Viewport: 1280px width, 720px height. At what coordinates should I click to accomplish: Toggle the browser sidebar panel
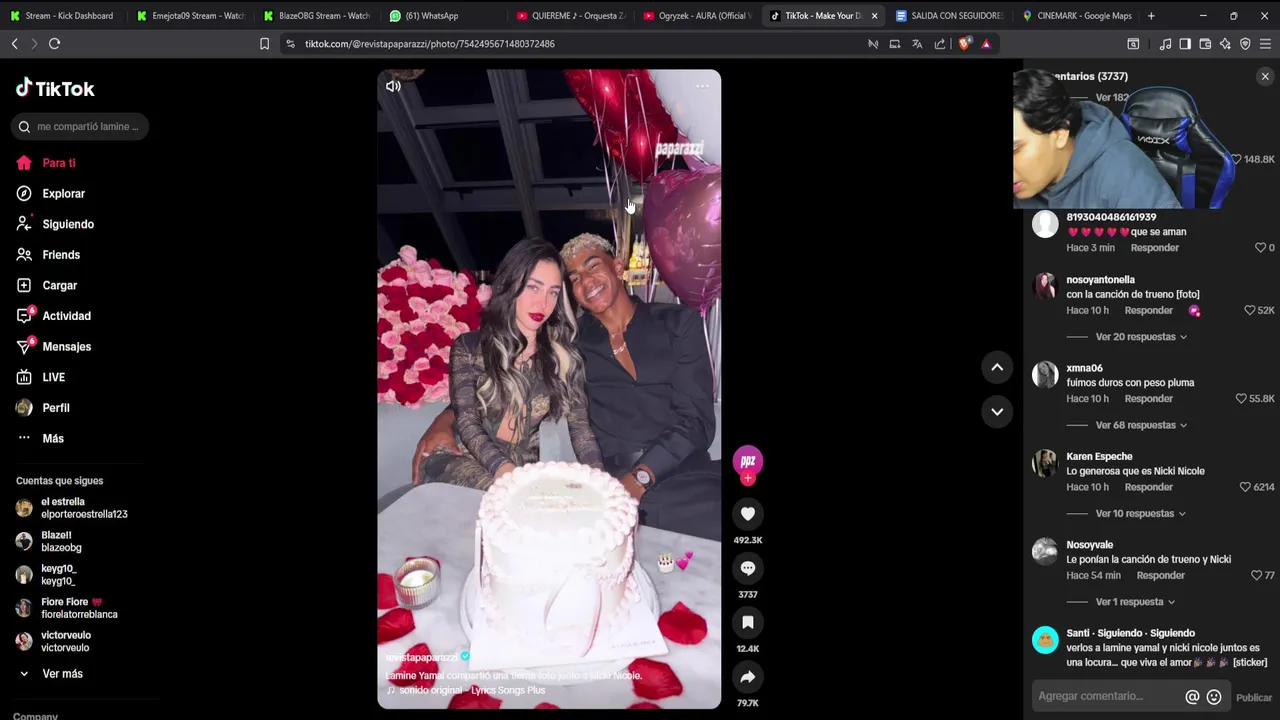1185,44
